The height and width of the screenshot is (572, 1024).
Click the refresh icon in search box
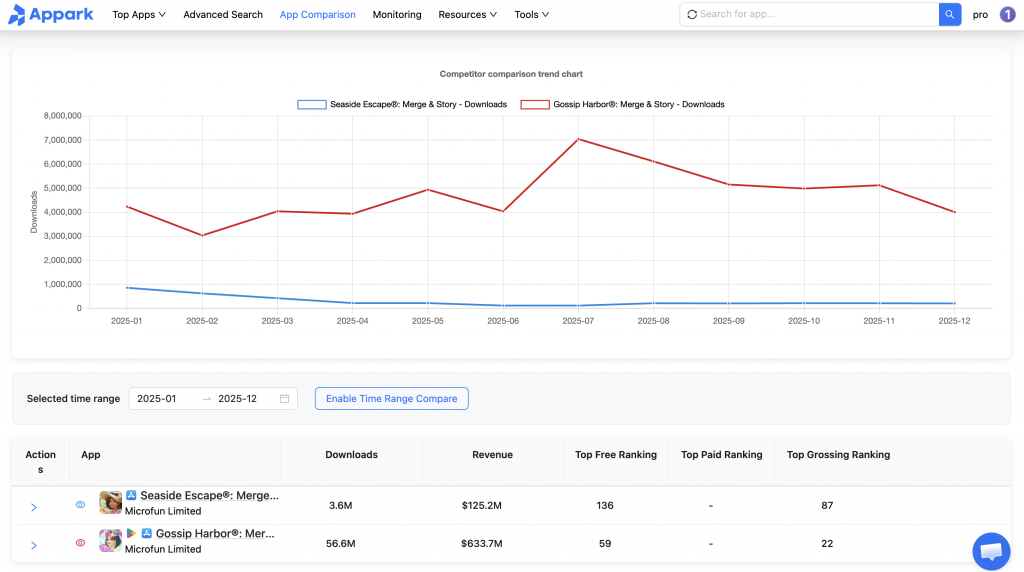[x=692, y=15]
